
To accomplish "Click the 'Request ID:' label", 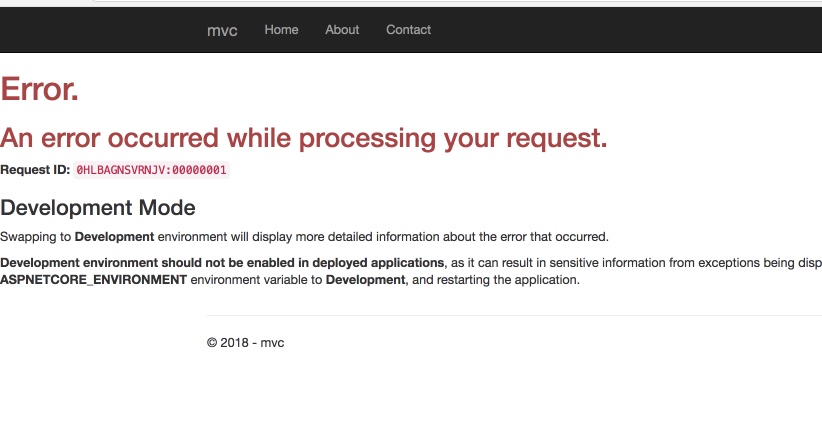I will pyautogui.click(x=35, y=170).
